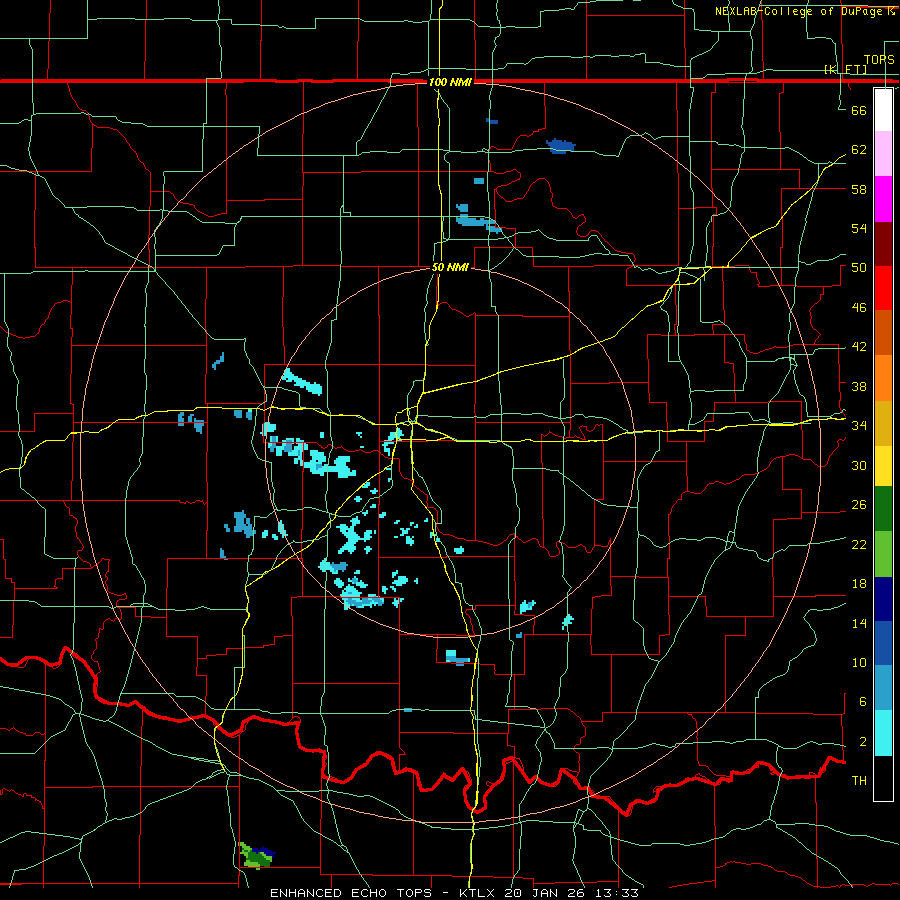Click the legend value "66"

point(859,111)
